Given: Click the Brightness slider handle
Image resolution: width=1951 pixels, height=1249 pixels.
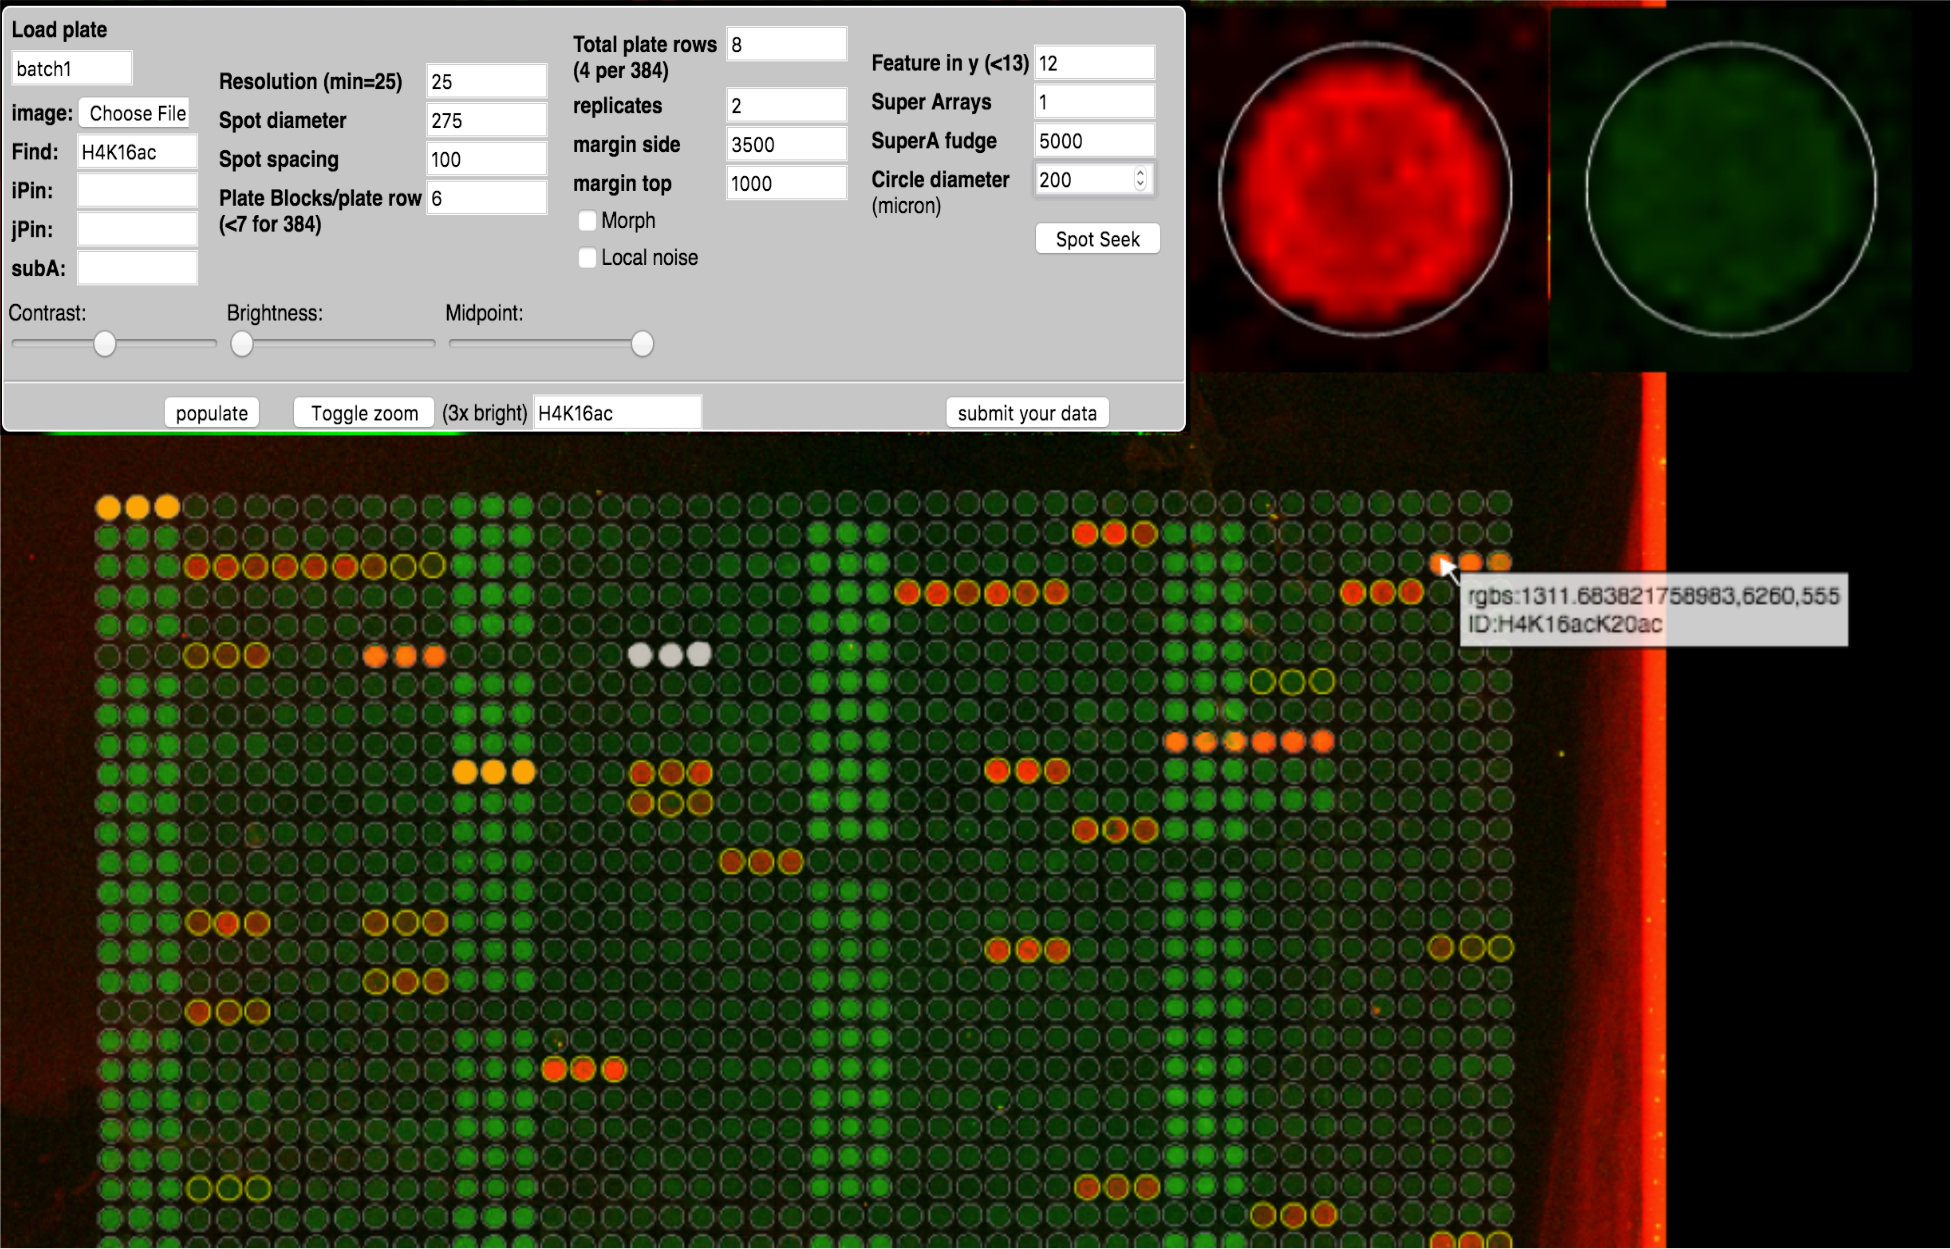Looking at the screenshot, I should point(241,344).
